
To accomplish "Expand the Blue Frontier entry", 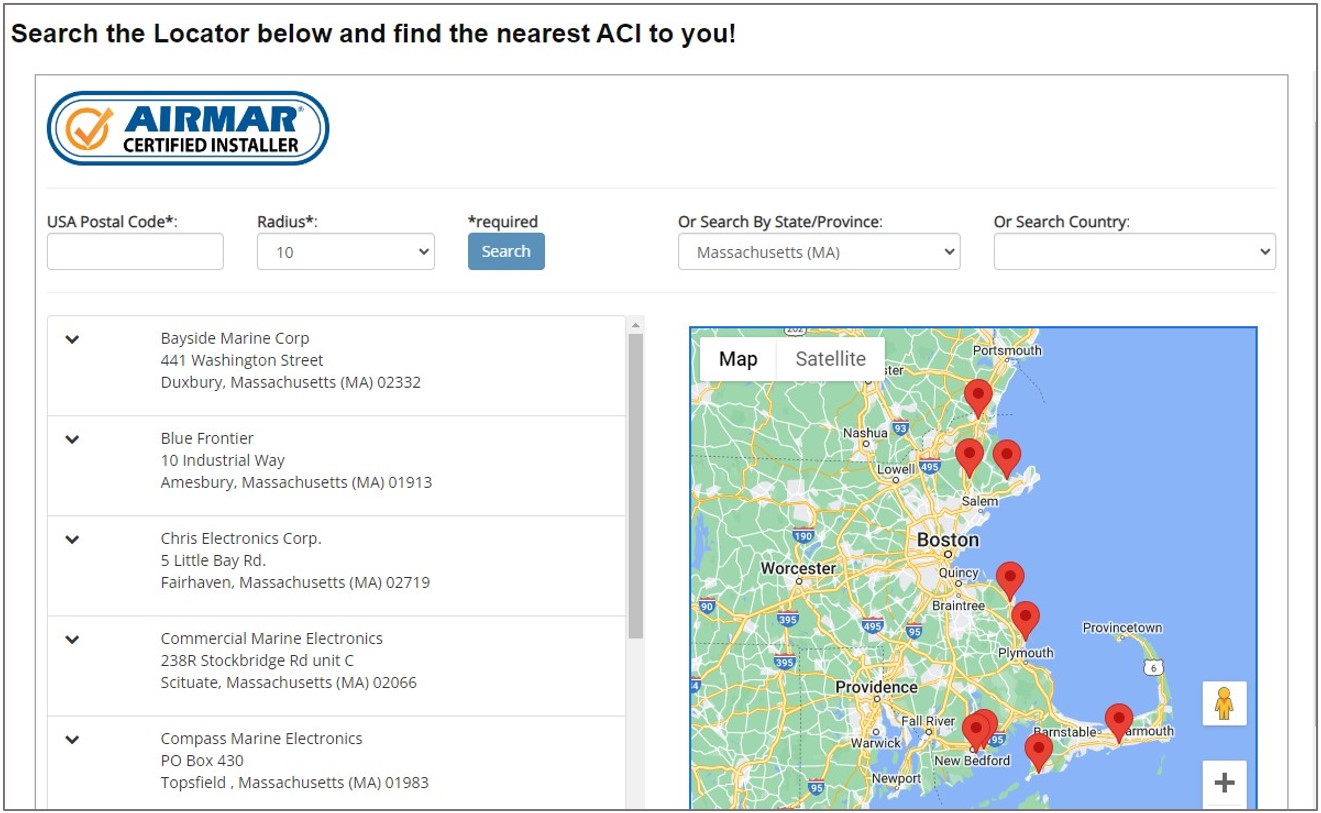I will [x=71, y=439].
